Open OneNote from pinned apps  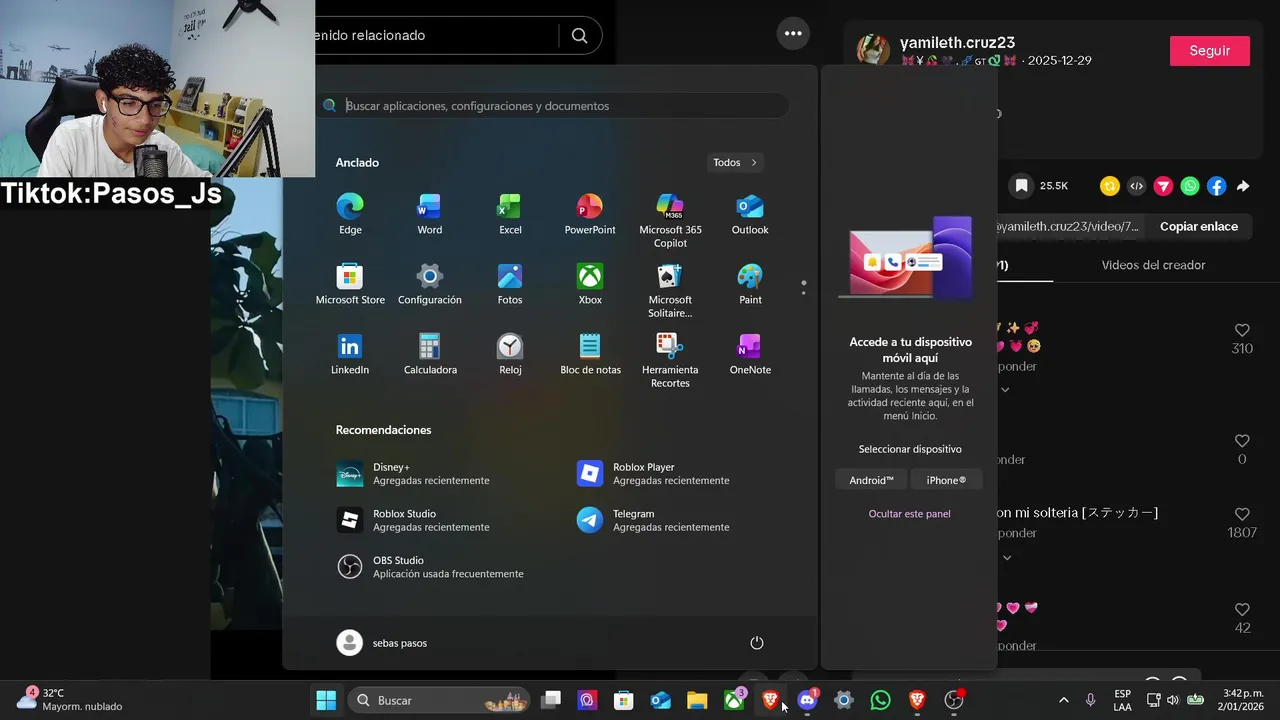click(x=750, y=355)
